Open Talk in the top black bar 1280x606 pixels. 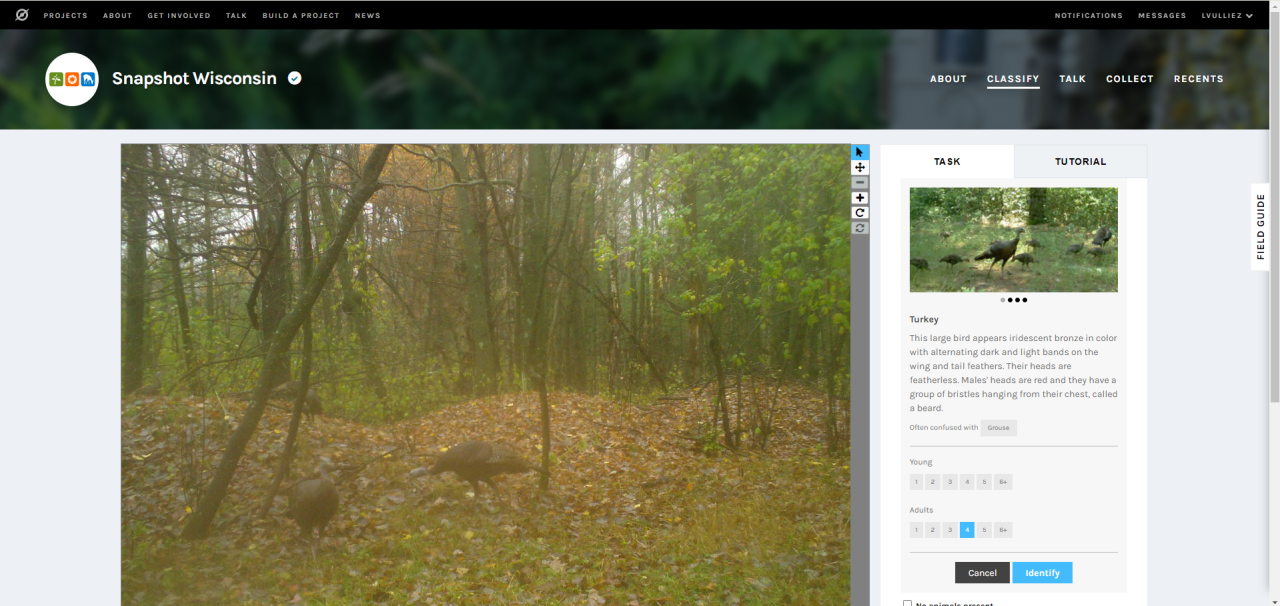236,16
